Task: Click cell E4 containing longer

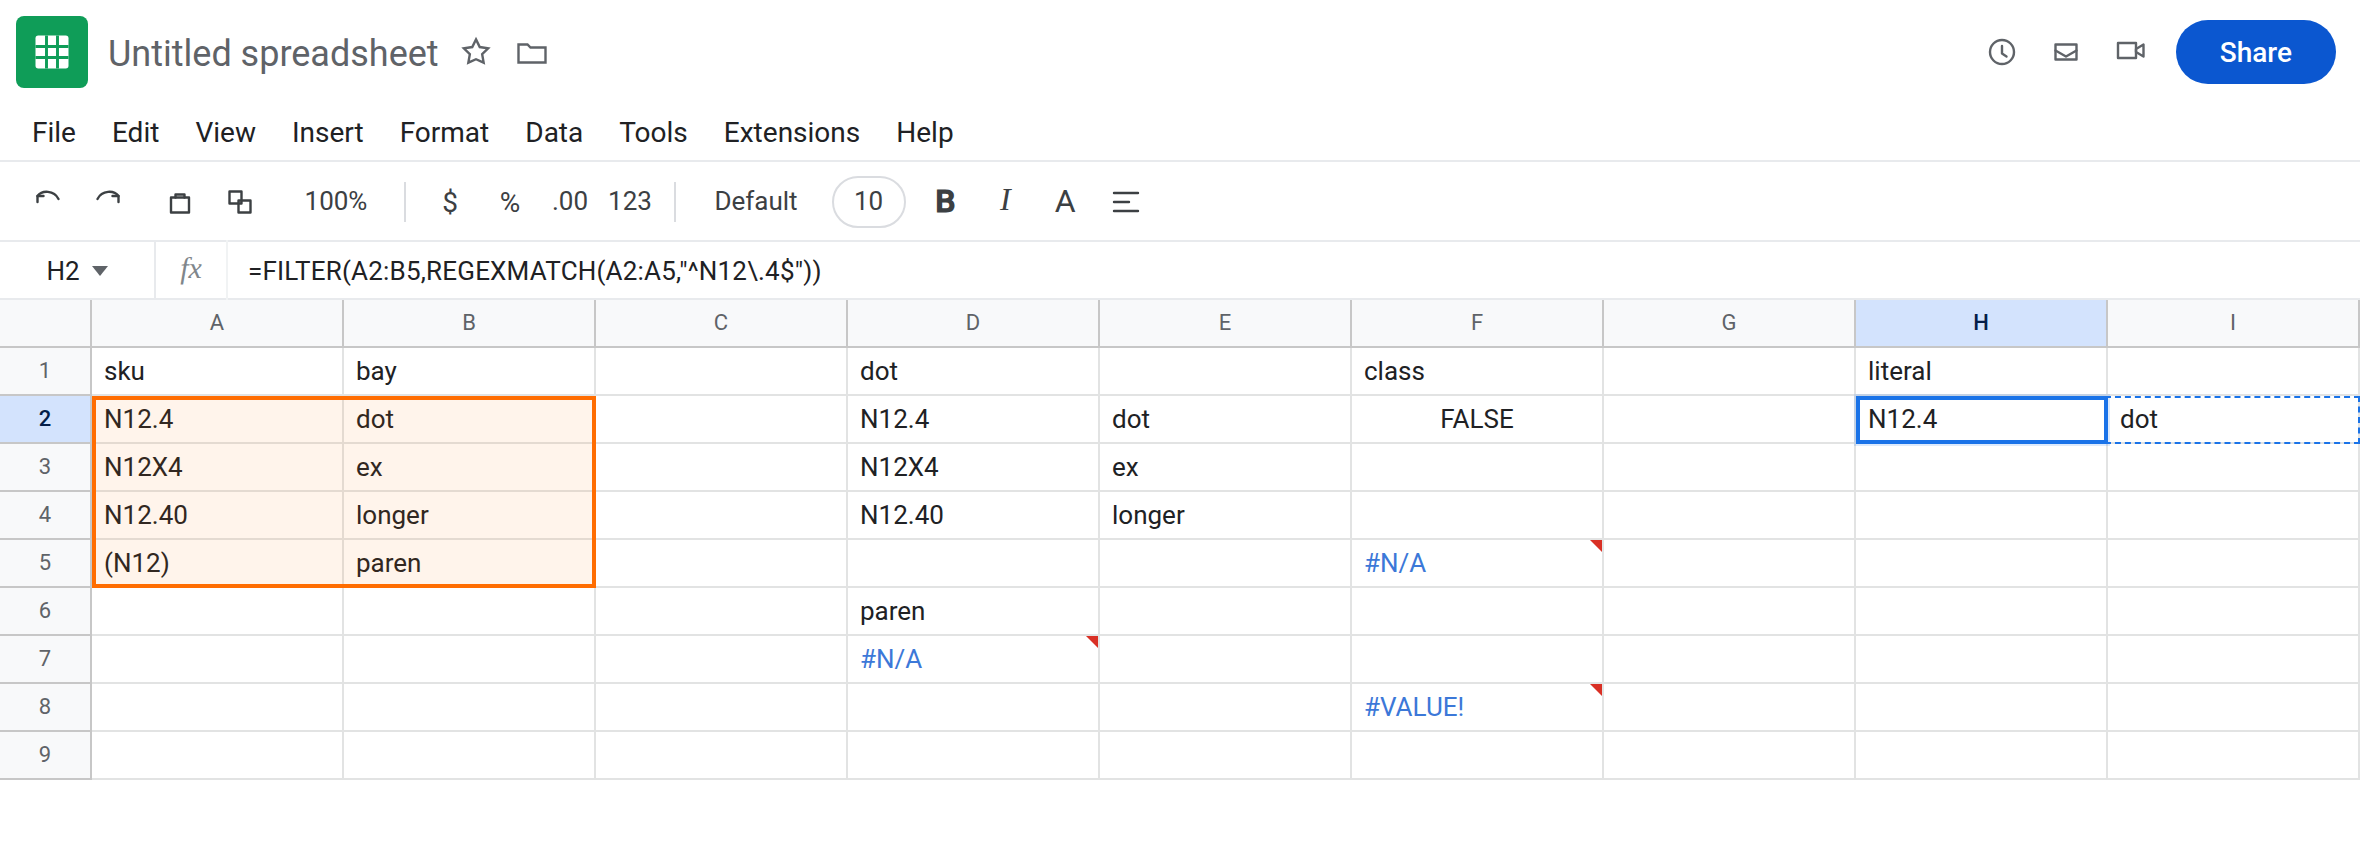Action: tap(1225, 515)
